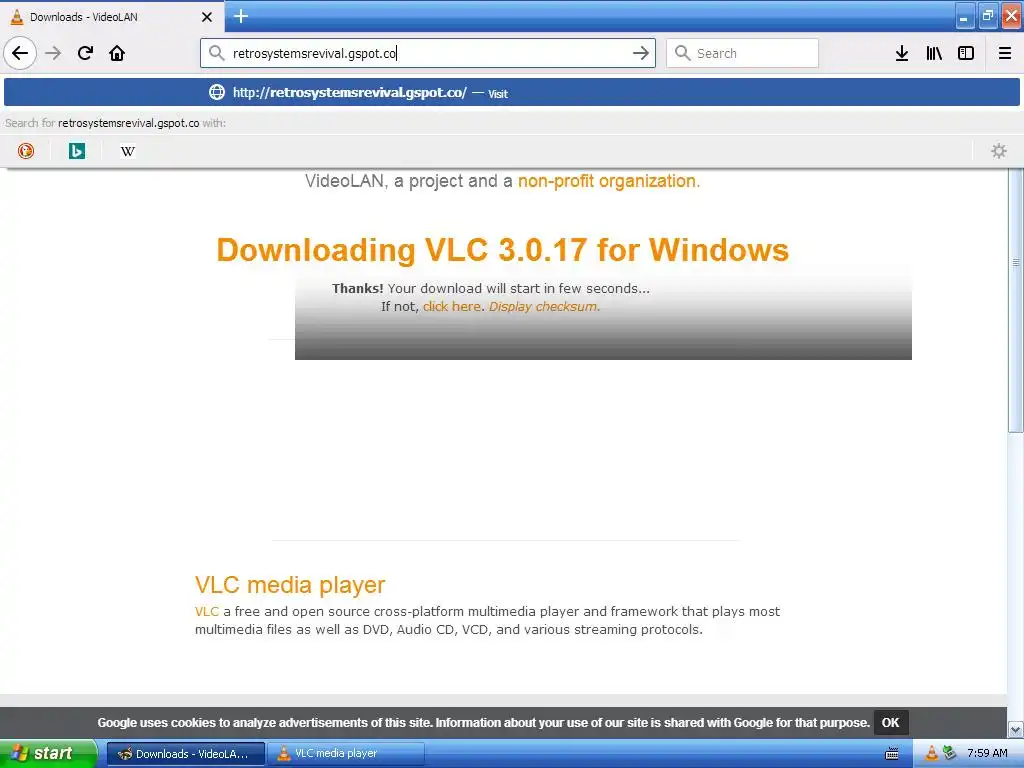
Task: Open the non-profit organization link
Action: tap(609, 181)
